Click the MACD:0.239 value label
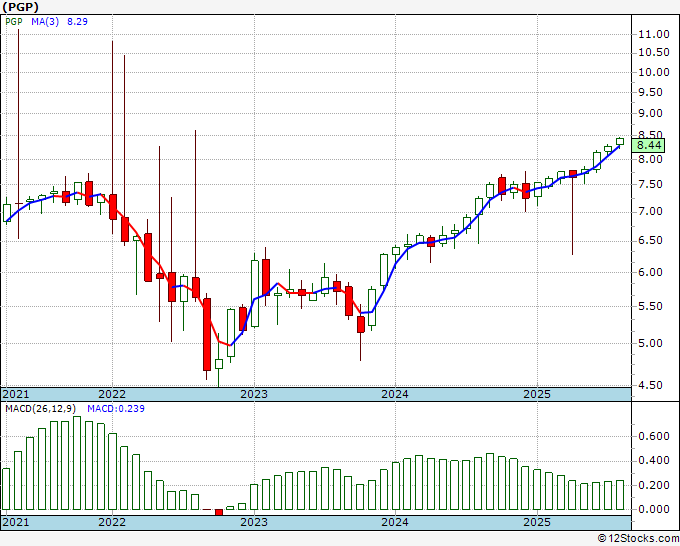The height and width of the screenshot is (546, 680). pos(116,409)
